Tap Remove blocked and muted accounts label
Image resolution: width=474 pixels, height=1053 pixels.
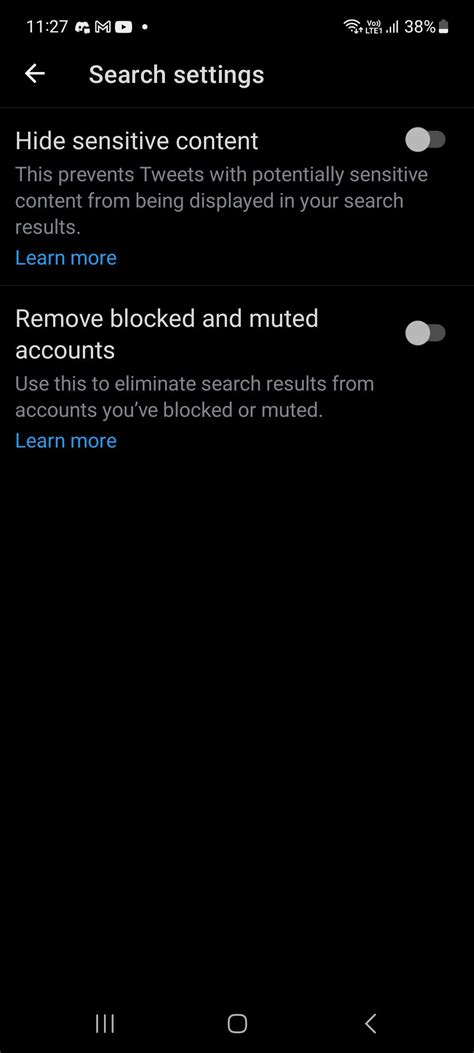click(167, 334)
